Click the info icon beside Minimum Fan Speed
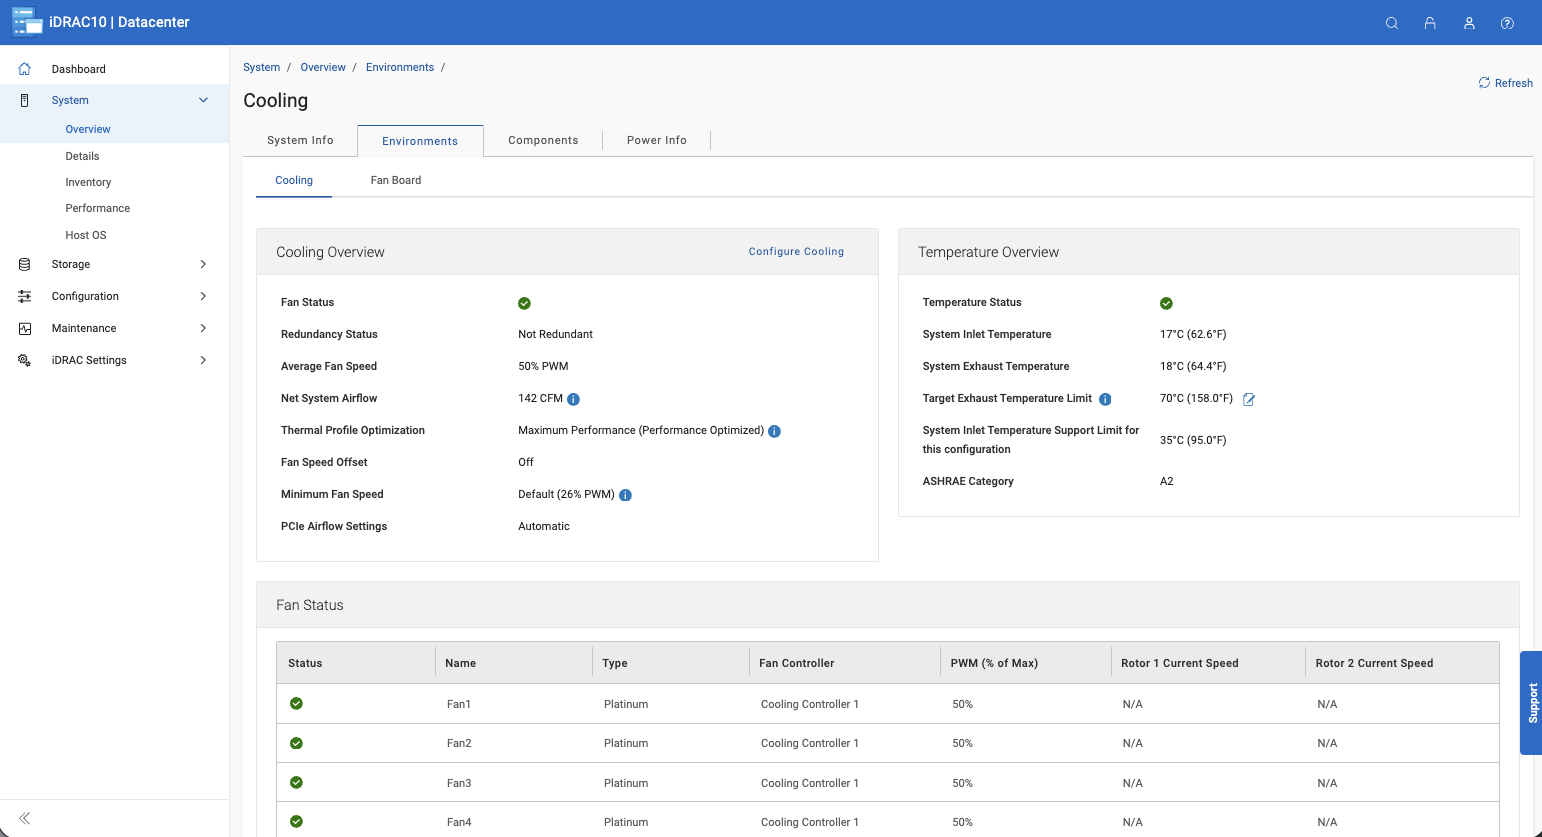The image size is (1542, 837). point(625,495)
